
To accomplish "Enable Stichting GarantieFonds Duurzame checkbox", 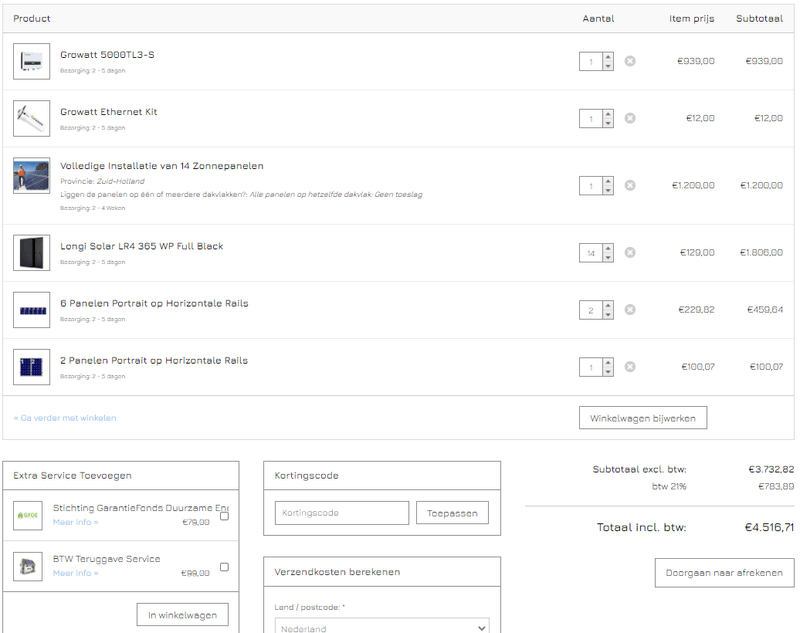I will (x=224, y=516).
